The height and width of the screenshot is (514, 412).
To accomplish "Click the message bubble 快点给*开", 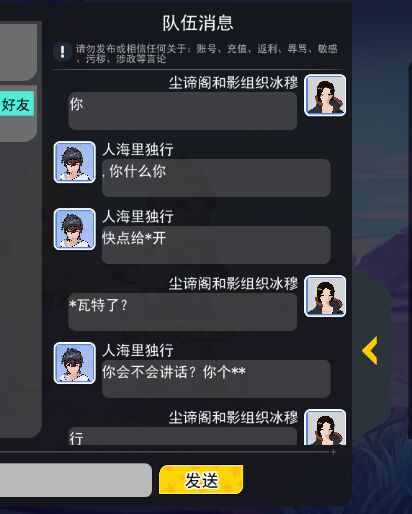I will click(216, 245).
